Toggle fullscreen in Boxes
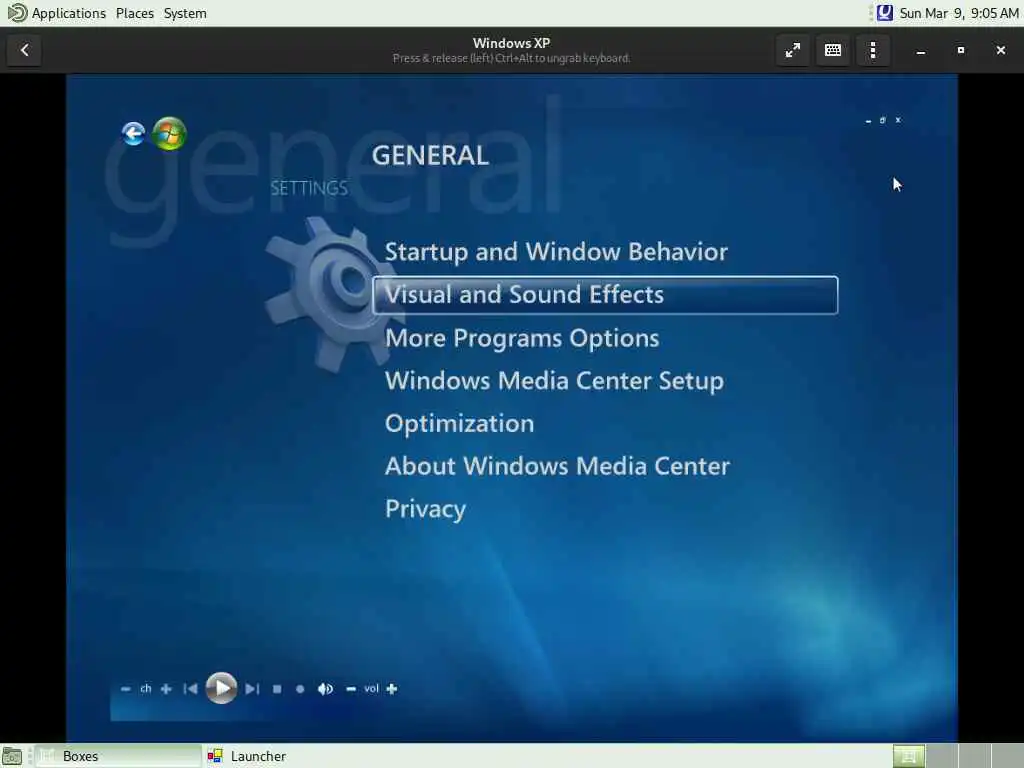The width and height of the screenshot is (1024, 768). (793, 50)
